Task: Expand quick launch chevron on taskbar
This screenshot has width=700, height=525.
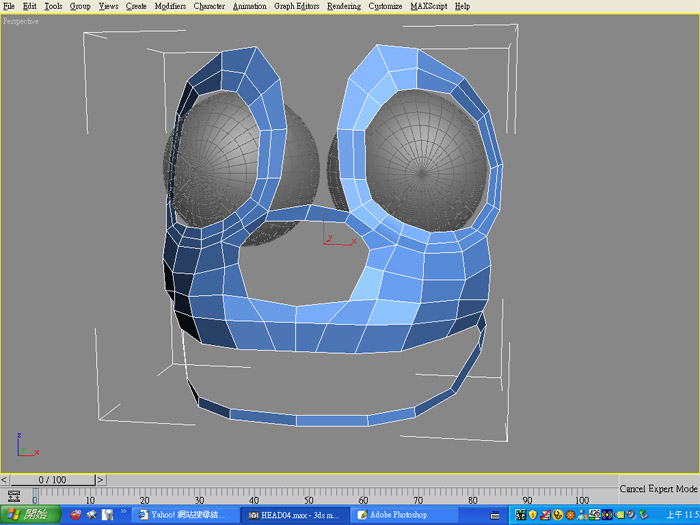Action: pos(123,512)
